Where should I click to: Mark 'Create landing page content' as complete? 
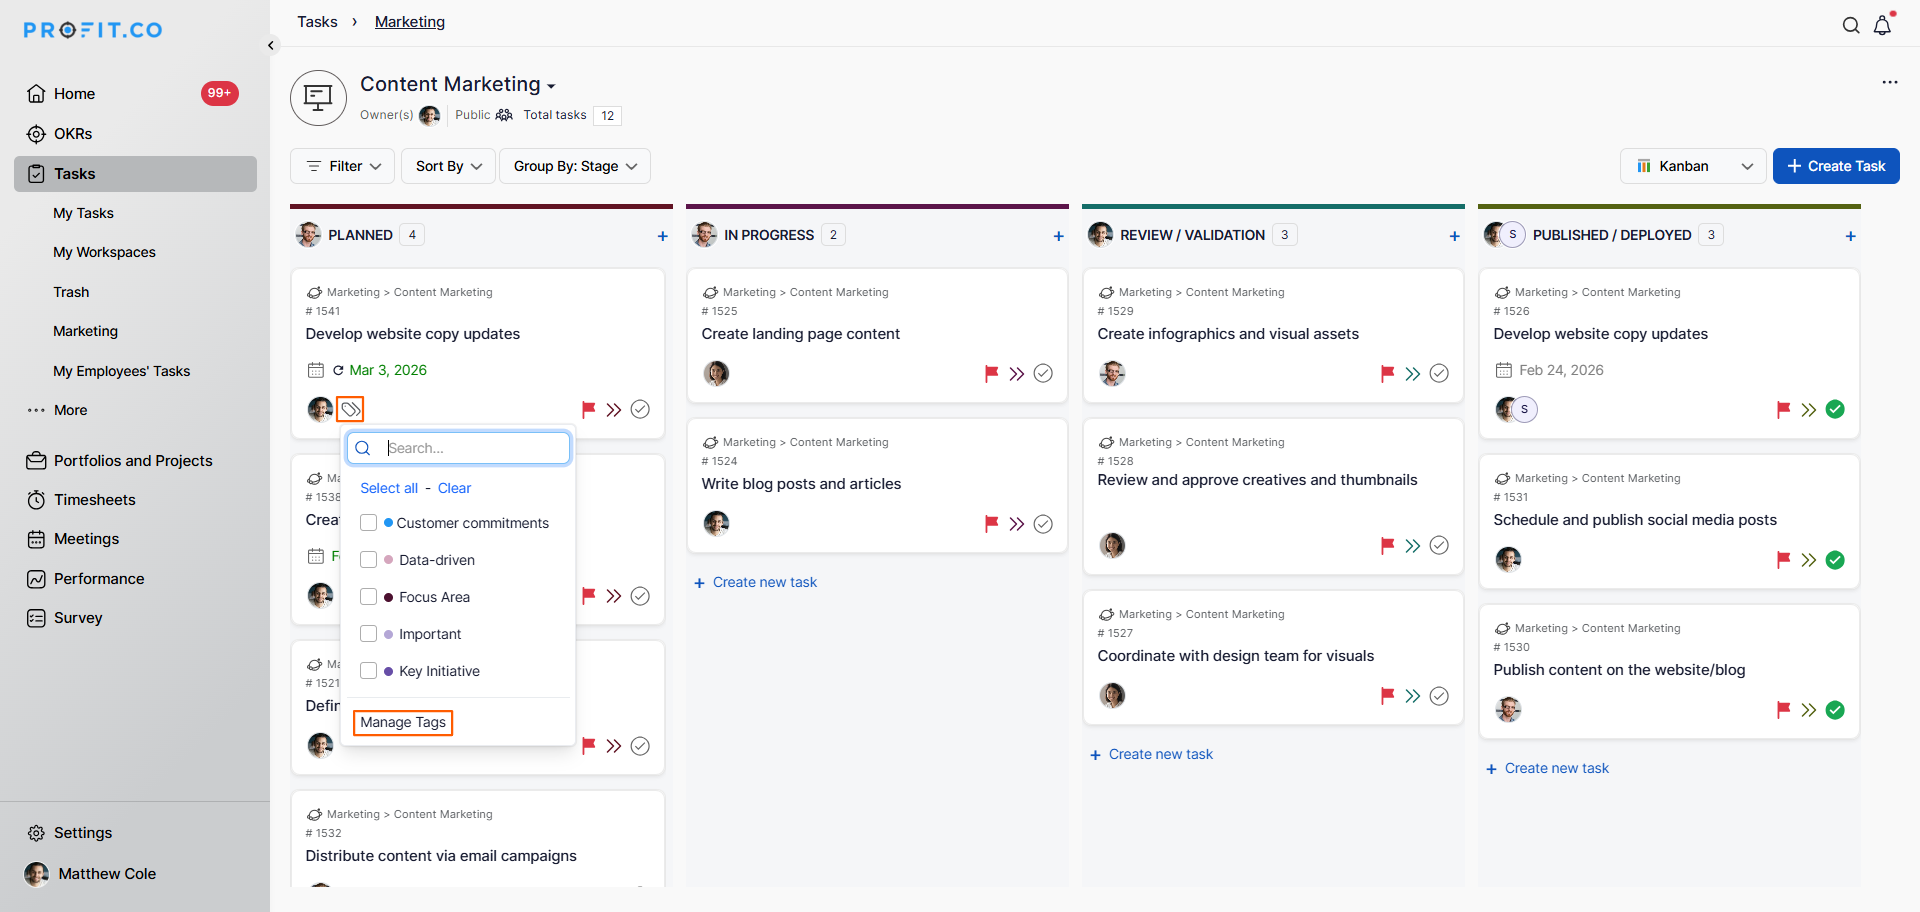1043,373
